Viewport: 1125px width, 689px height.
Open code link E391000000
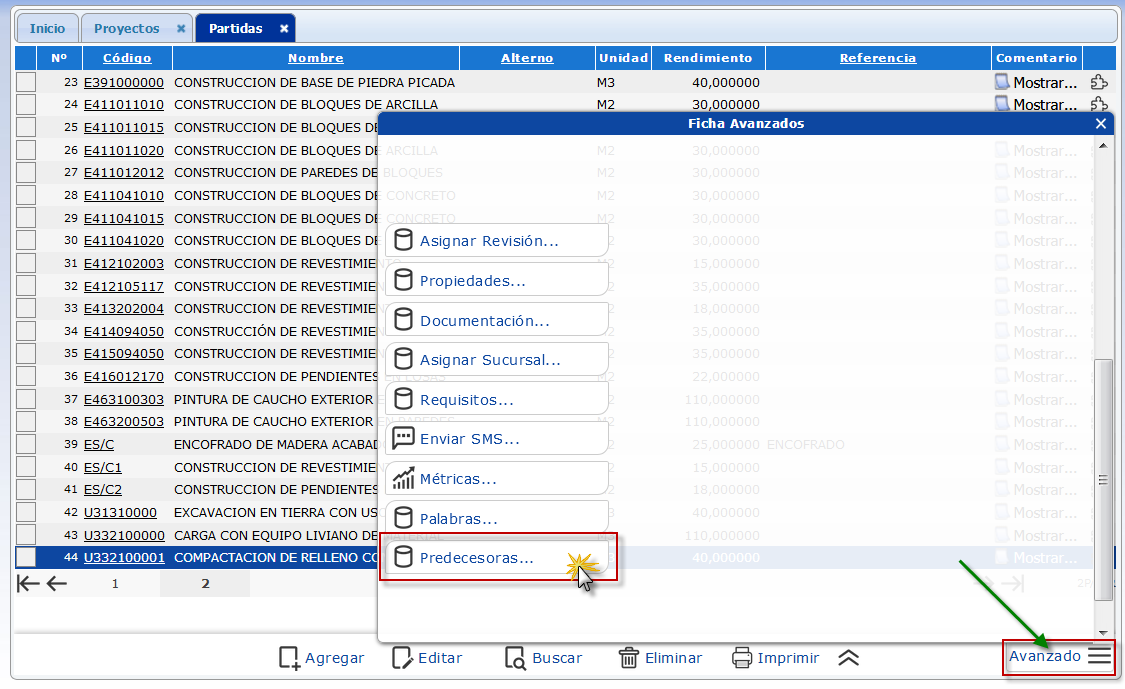click(123, 83)
